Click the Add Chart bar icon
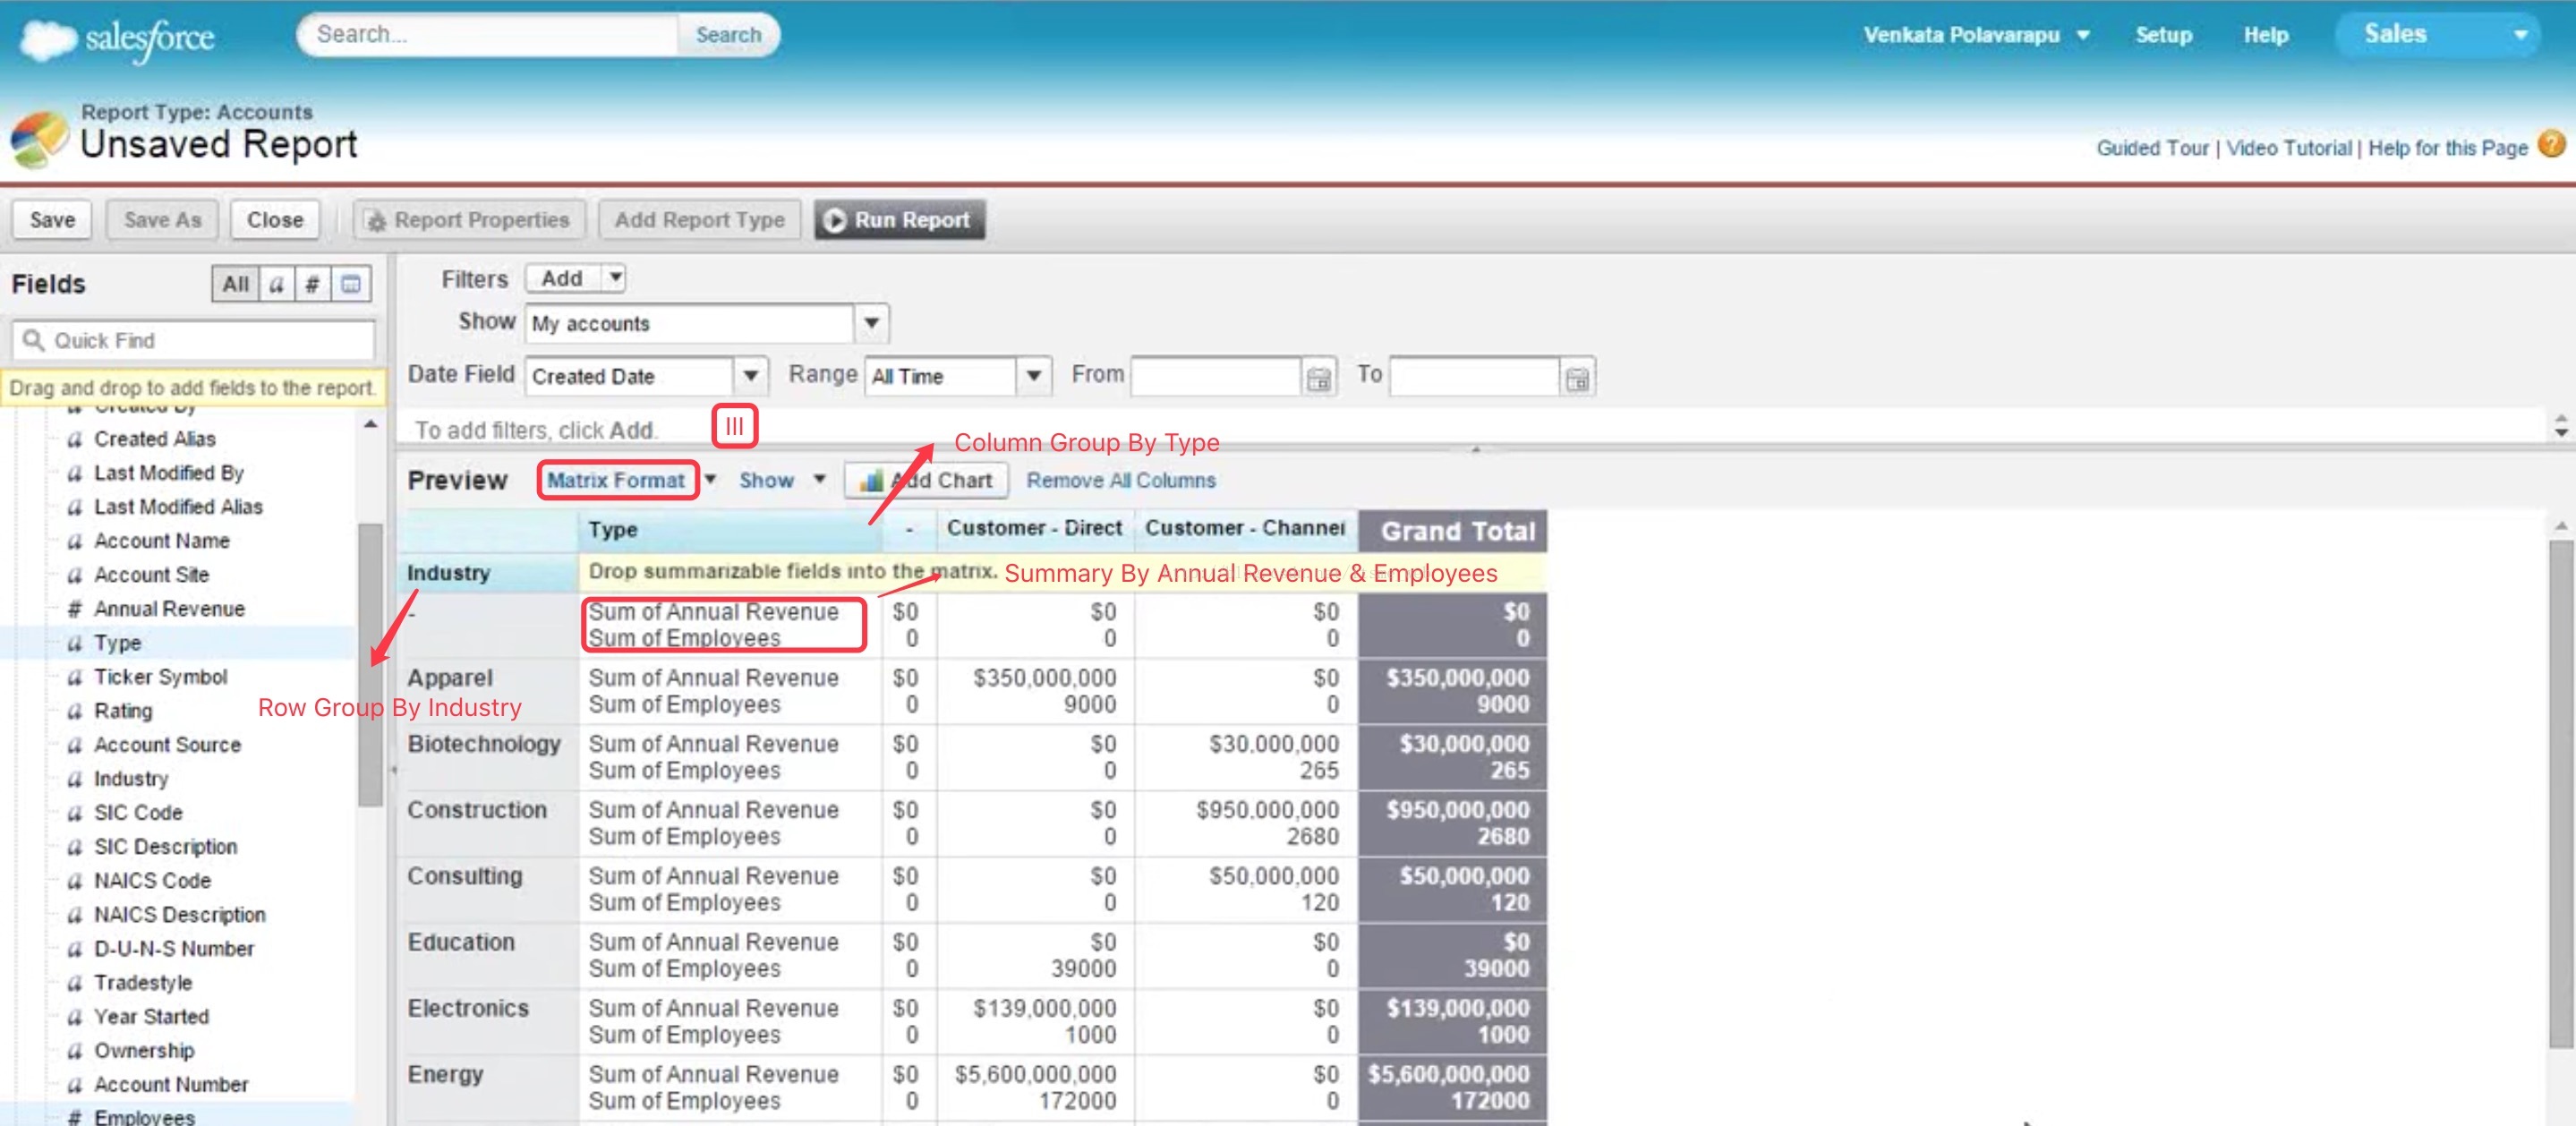This screenshot has width=2576, height=1126. tap(871, 481)
